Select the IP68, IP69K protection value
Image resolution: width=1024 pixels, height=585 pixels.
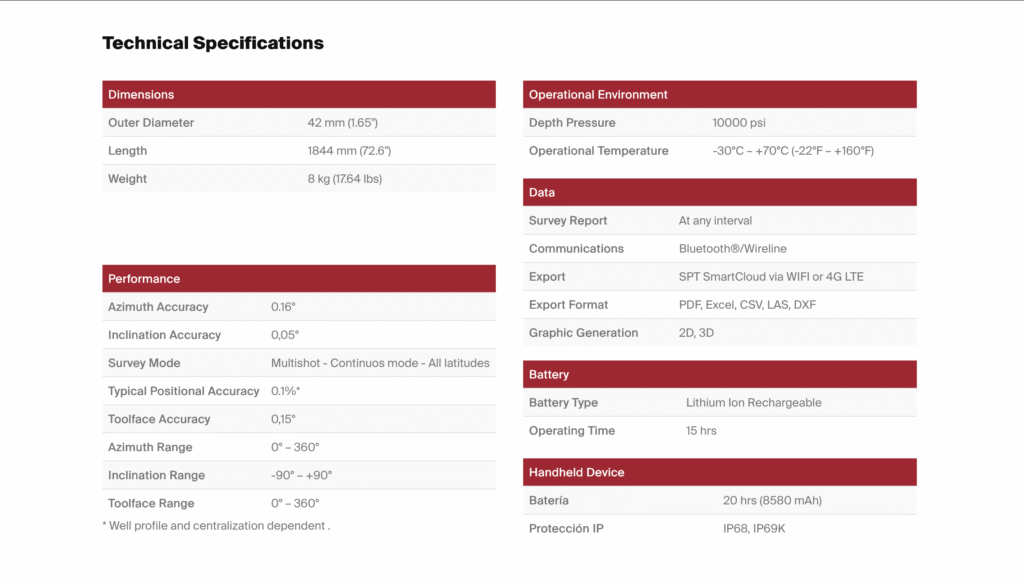pos(754,529)
